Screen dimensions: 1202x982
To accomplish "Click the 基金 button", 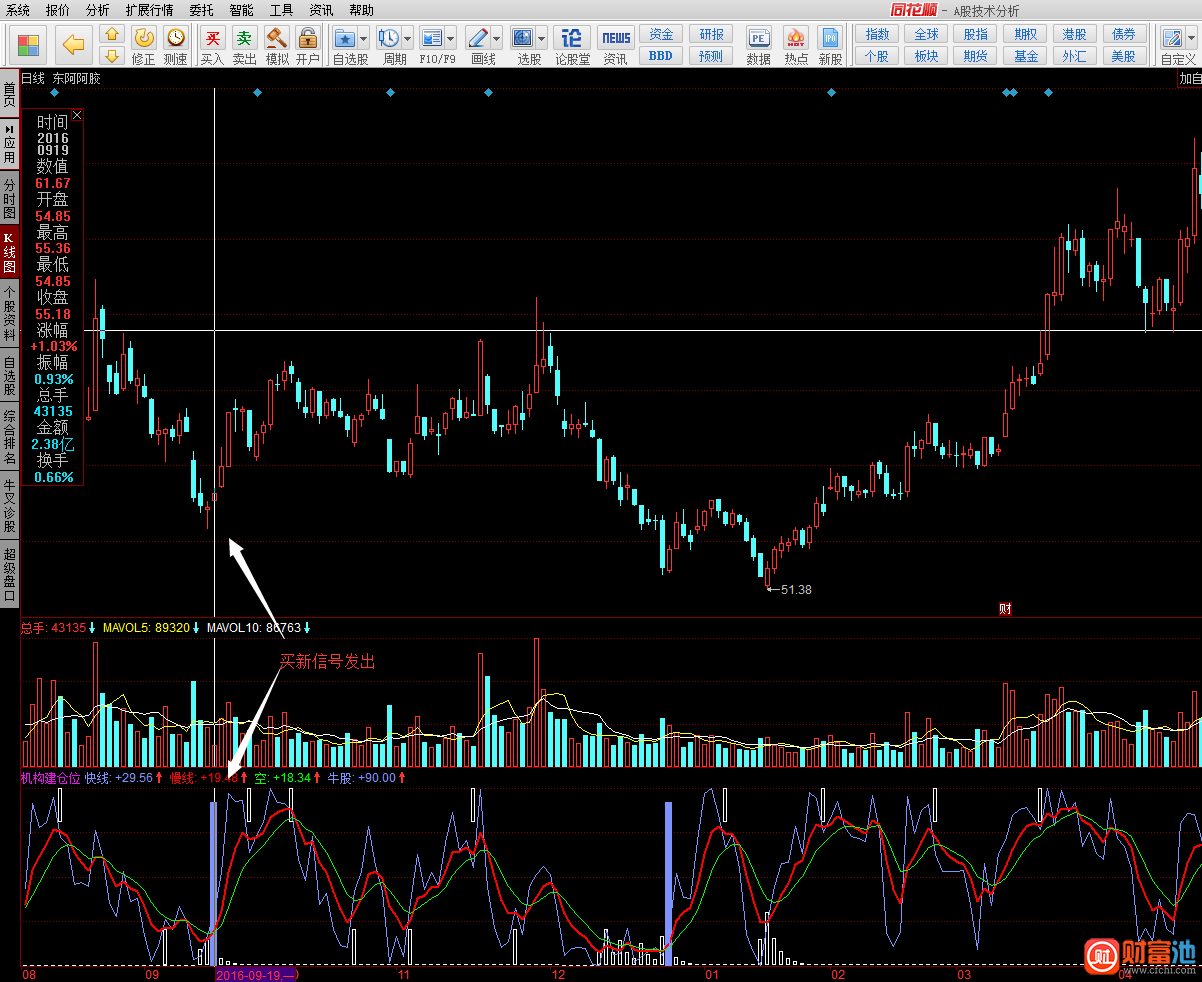I will [1025, 56].
